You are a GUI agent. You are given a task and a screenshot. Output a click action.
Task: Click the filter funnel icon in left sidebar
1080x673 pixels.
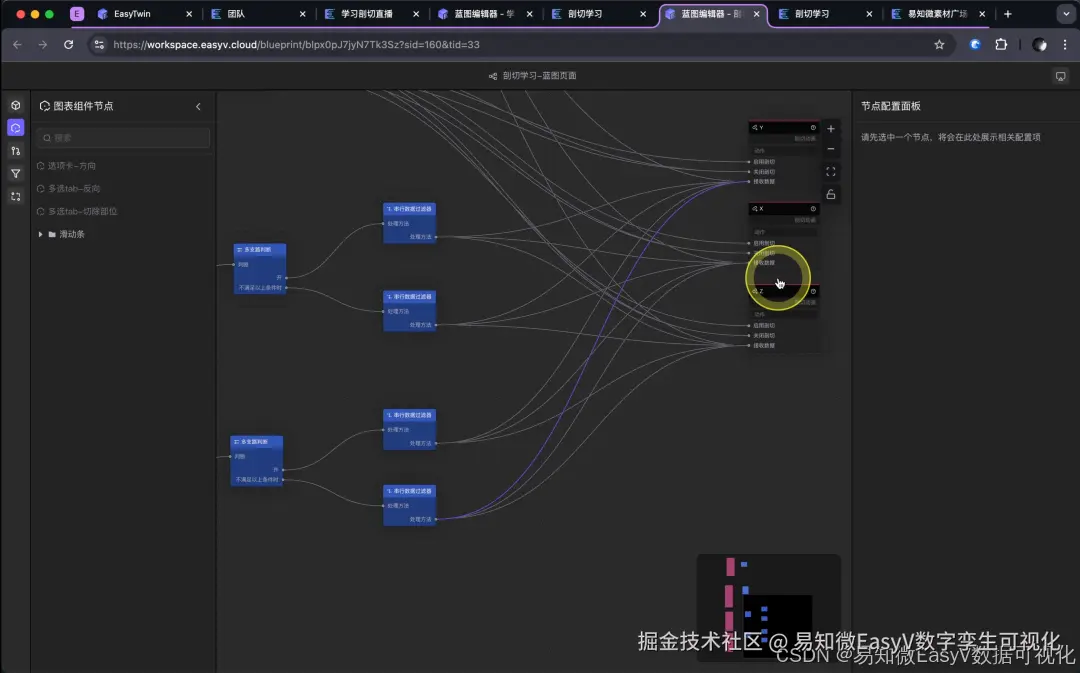coord(15,173)
